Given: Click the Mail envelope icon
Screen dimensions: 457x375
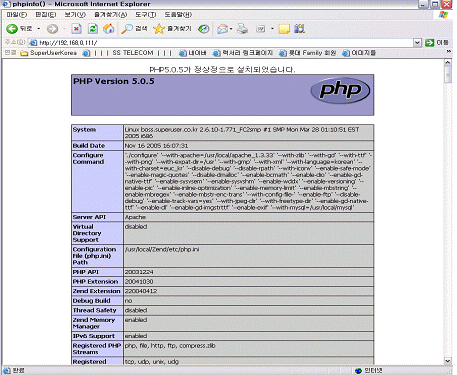Looking at the screenshot, I should [222, 29].
